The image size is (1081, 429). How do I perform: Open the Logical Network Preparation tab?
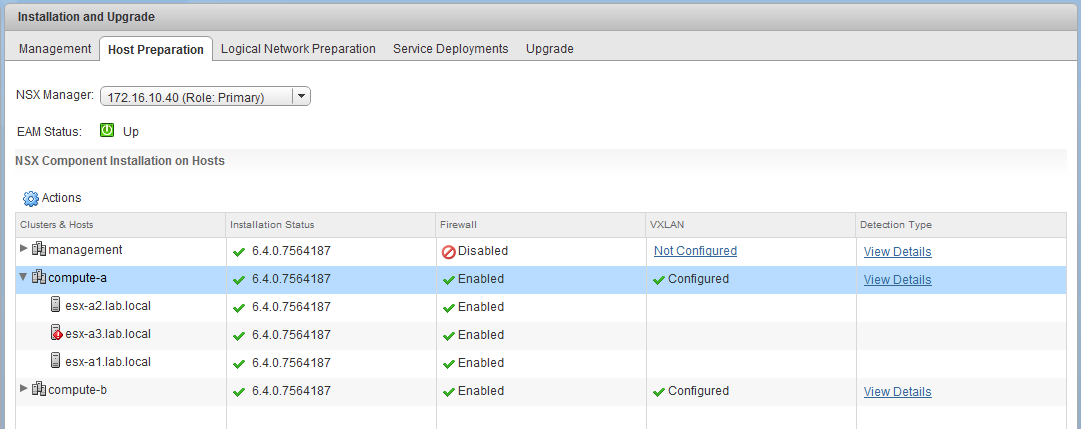coord(298,49)
